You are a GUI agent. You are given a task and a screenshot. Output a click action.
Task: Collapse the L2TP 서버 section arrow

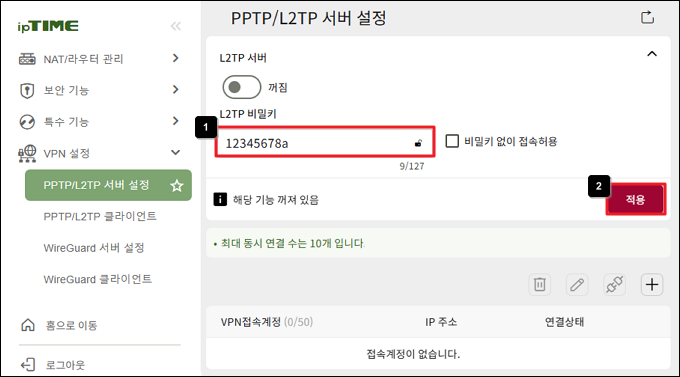(652, 54)
